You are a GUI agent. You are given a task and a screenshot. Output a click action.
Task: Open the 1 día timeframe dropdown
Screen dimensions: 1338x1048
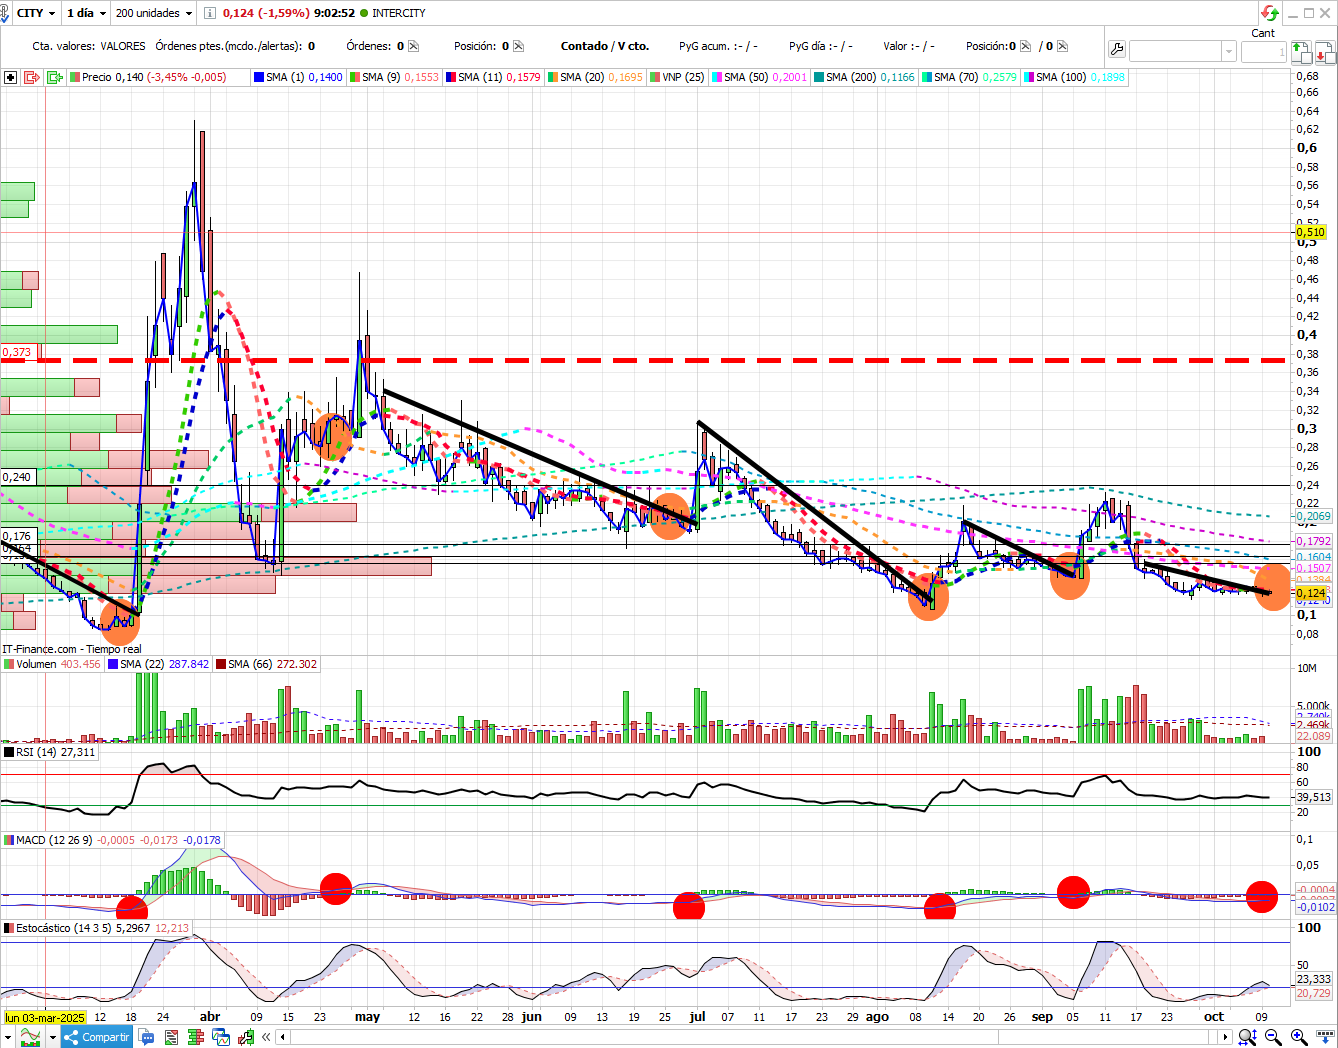86,13
